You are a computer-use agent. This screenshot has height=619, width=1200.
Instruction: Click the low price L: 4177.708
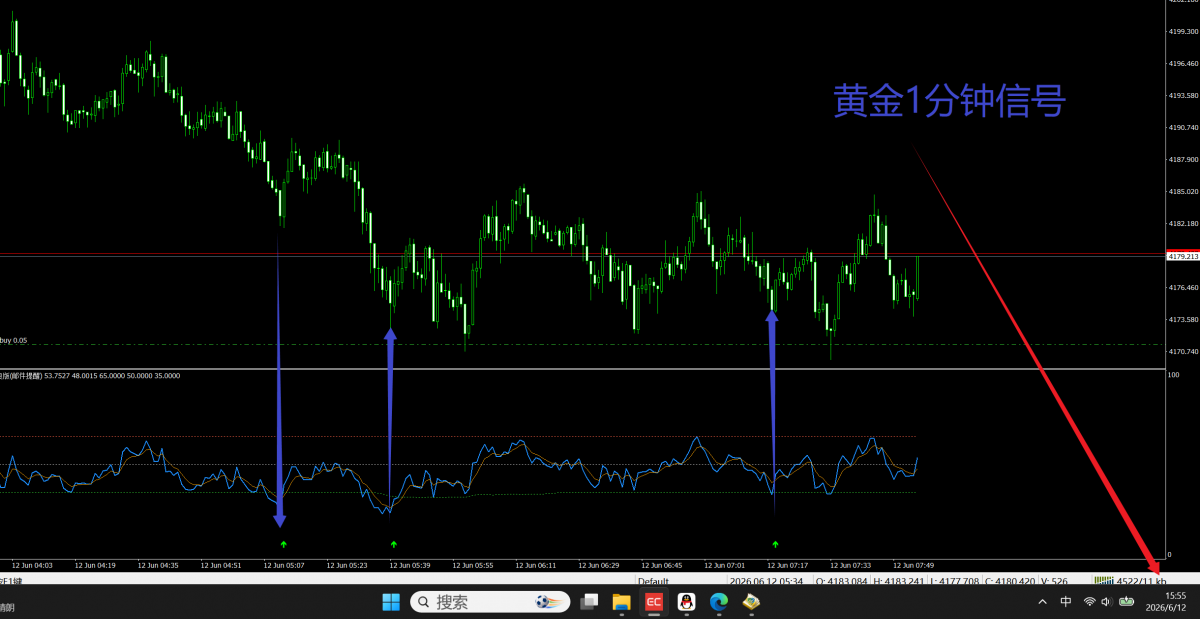coord(954,581)
